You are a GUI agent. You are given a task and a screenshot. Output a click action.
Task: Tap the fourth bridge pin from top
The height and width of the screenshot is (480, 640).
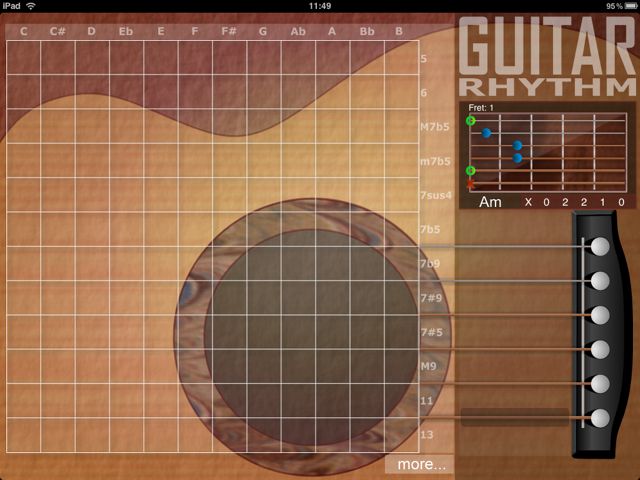coord(600,349)
